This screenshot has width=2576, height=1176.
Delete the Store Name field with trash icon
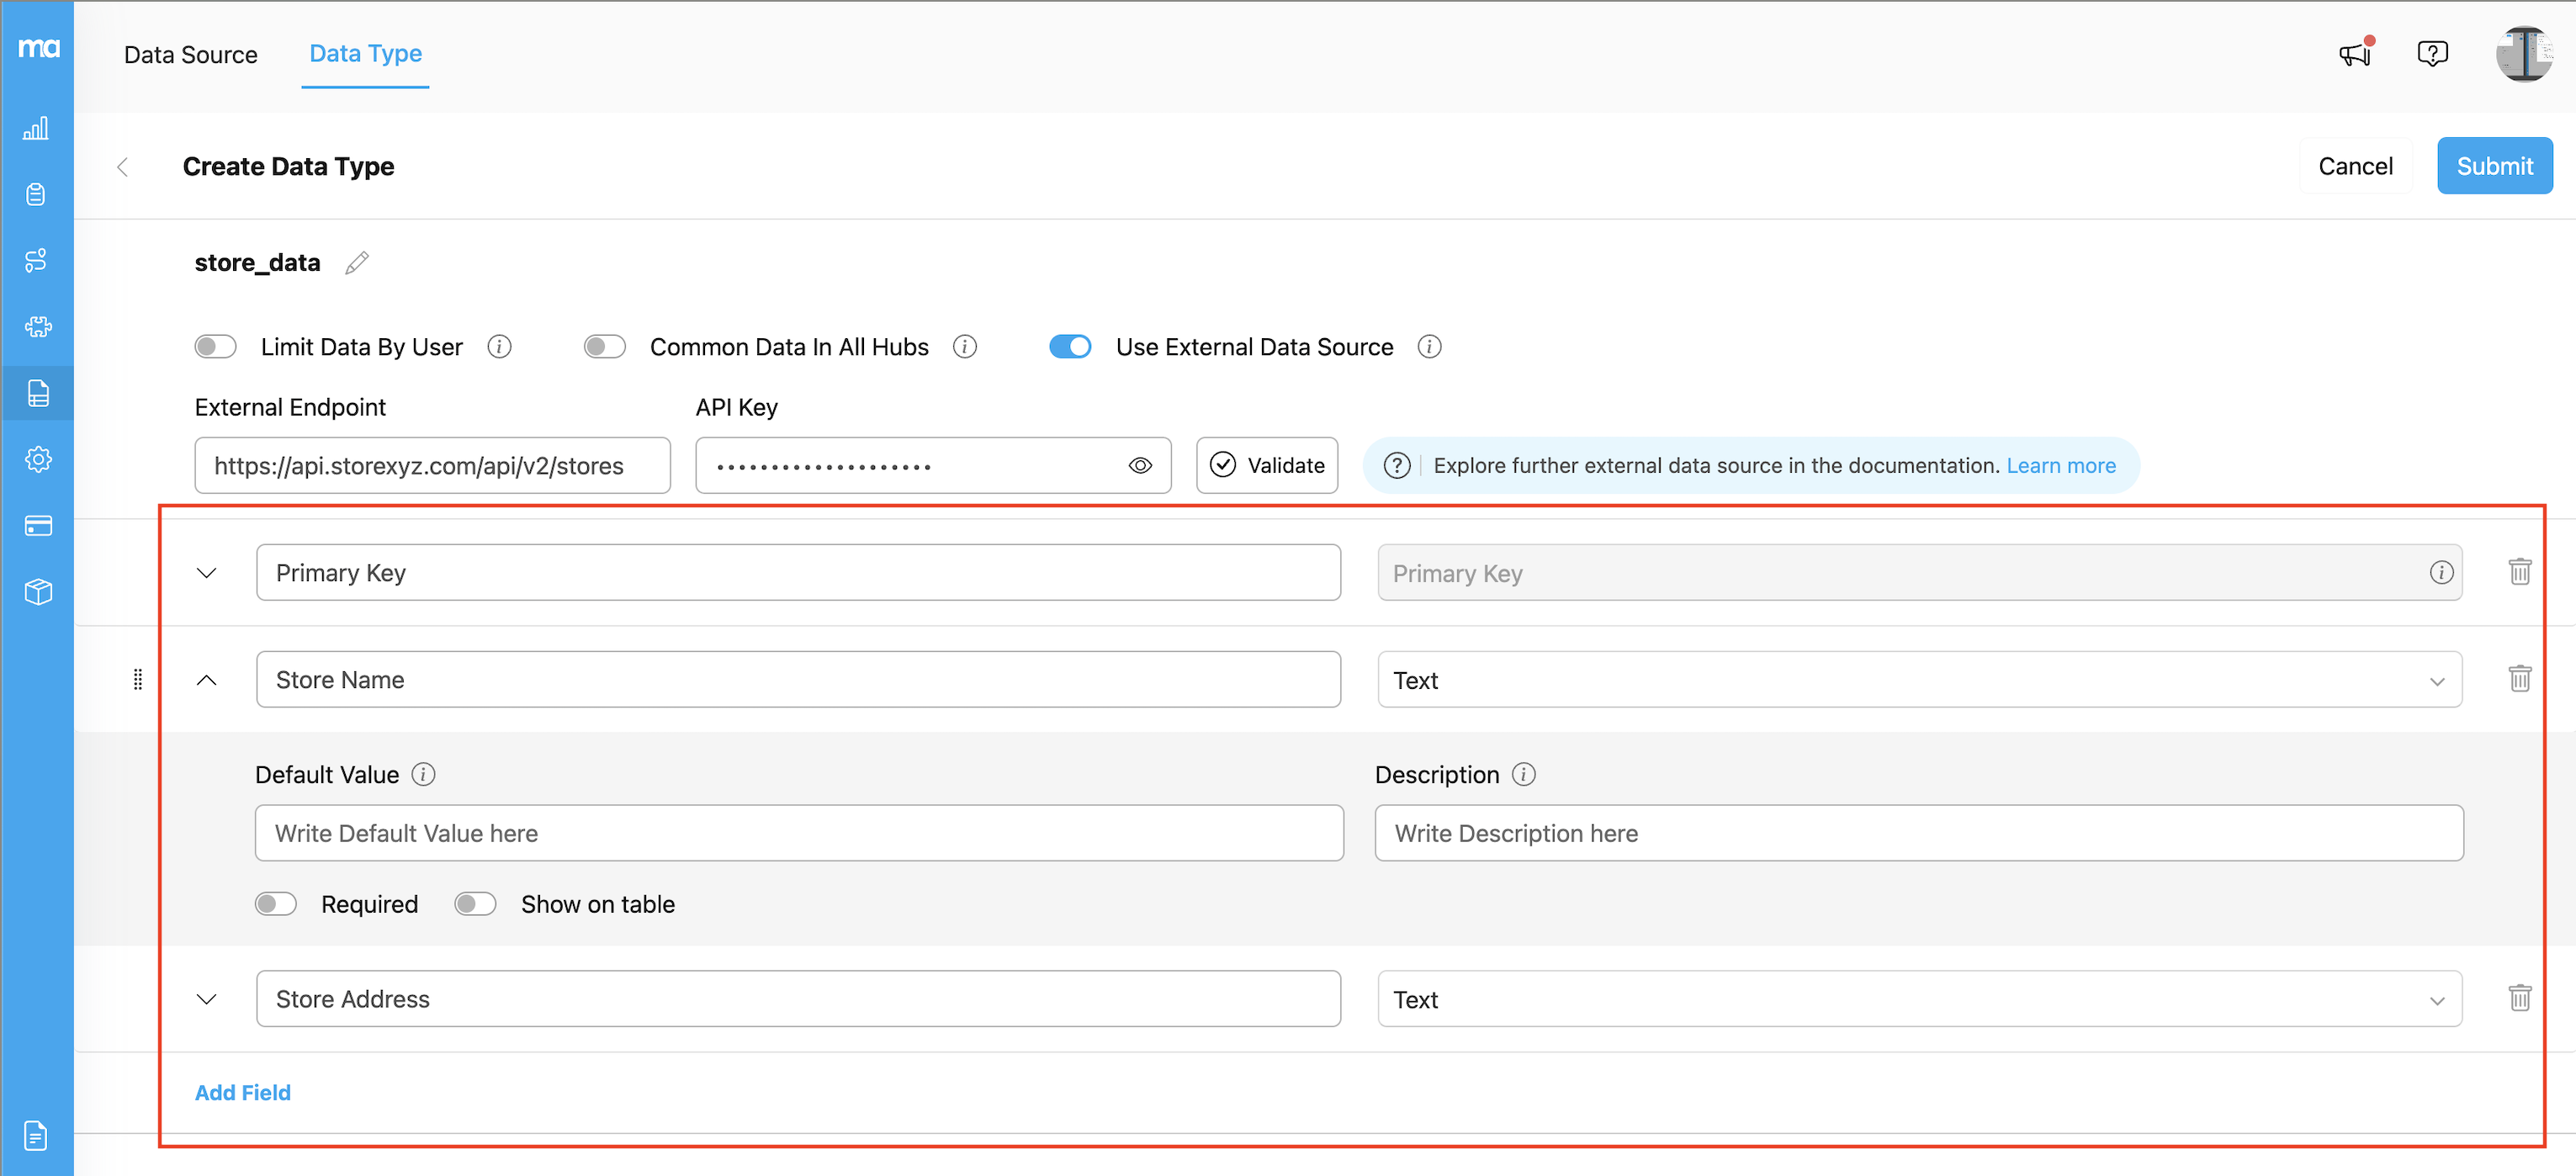click(2519, 679)
